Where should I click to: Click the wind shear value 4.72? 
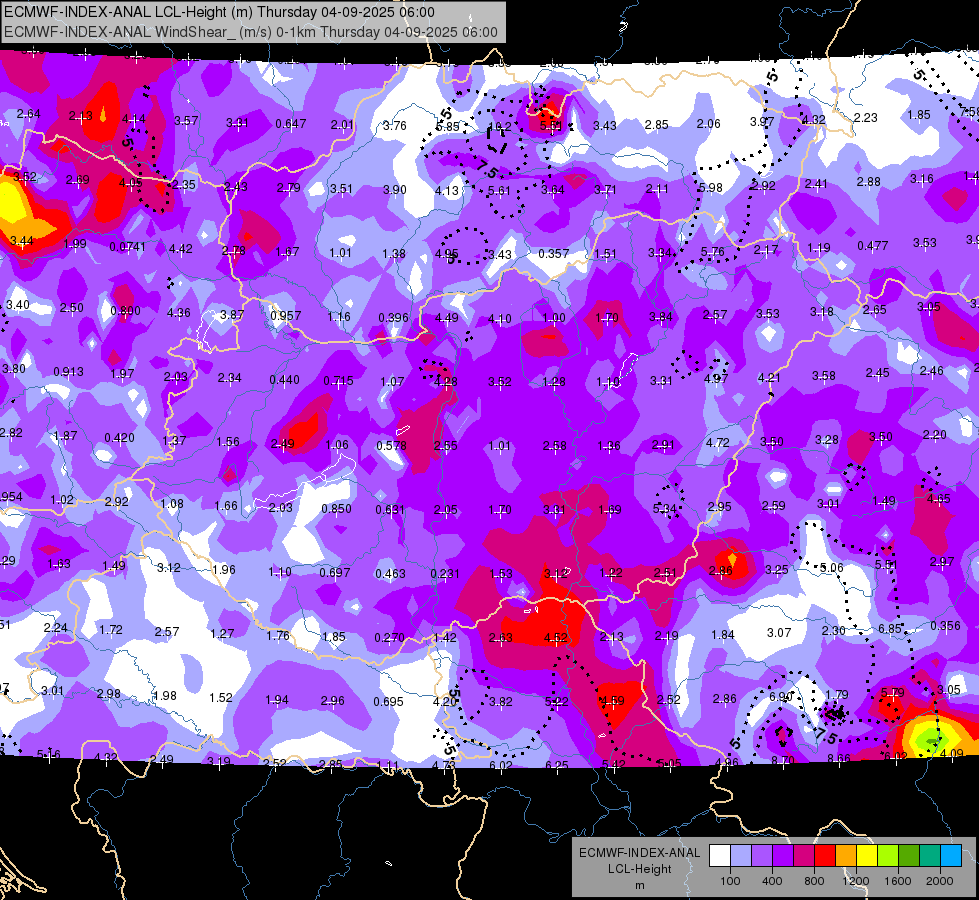(717, 442)
